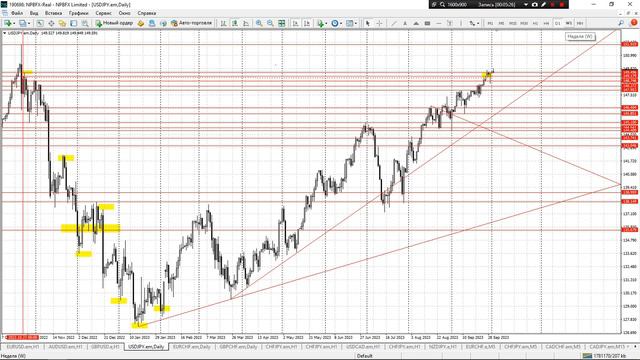Open the periods clock icon
Viewport: 640px width, 360px height.
click(335, 23)
